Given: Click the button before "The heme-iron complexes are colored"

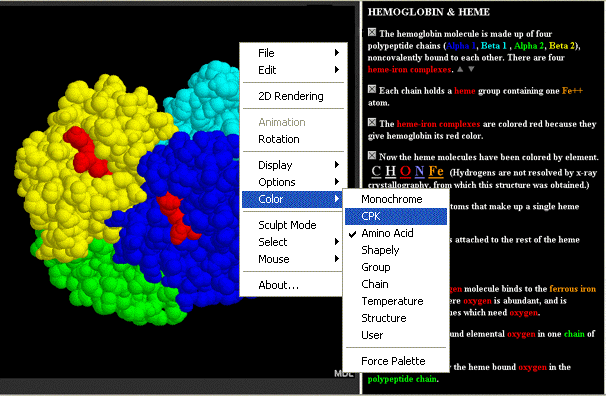Looking at the screenshot, I should pos(372,122).
